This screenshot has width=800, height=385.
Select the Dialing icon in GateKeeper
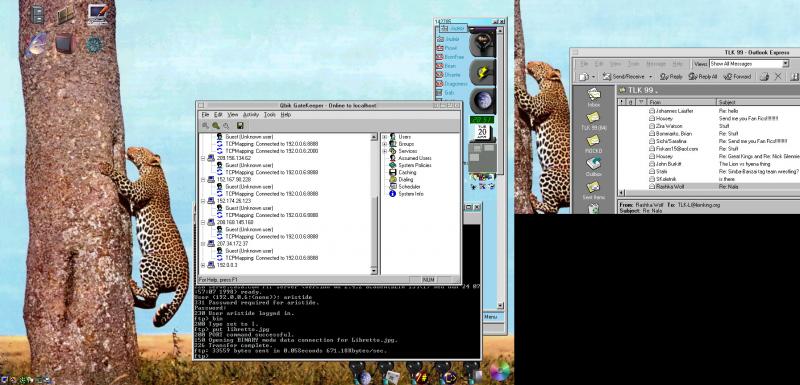click(393, 180)
